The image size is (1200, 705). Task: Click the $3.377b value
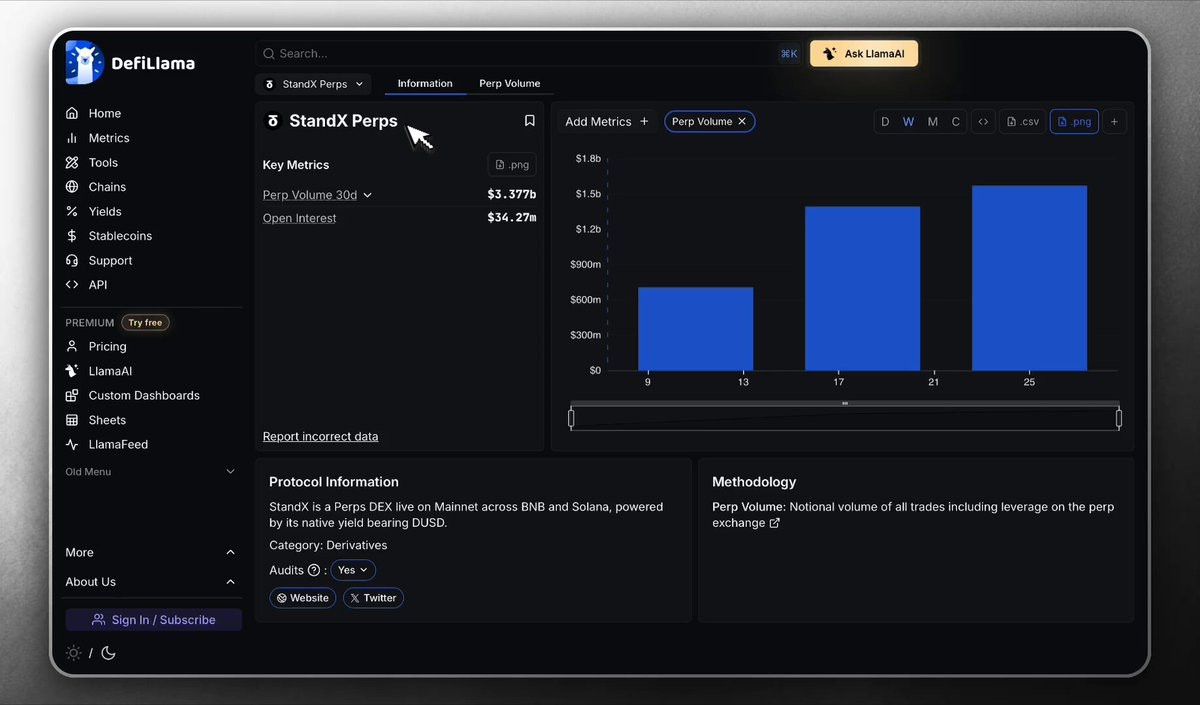(x=511, y=195)
